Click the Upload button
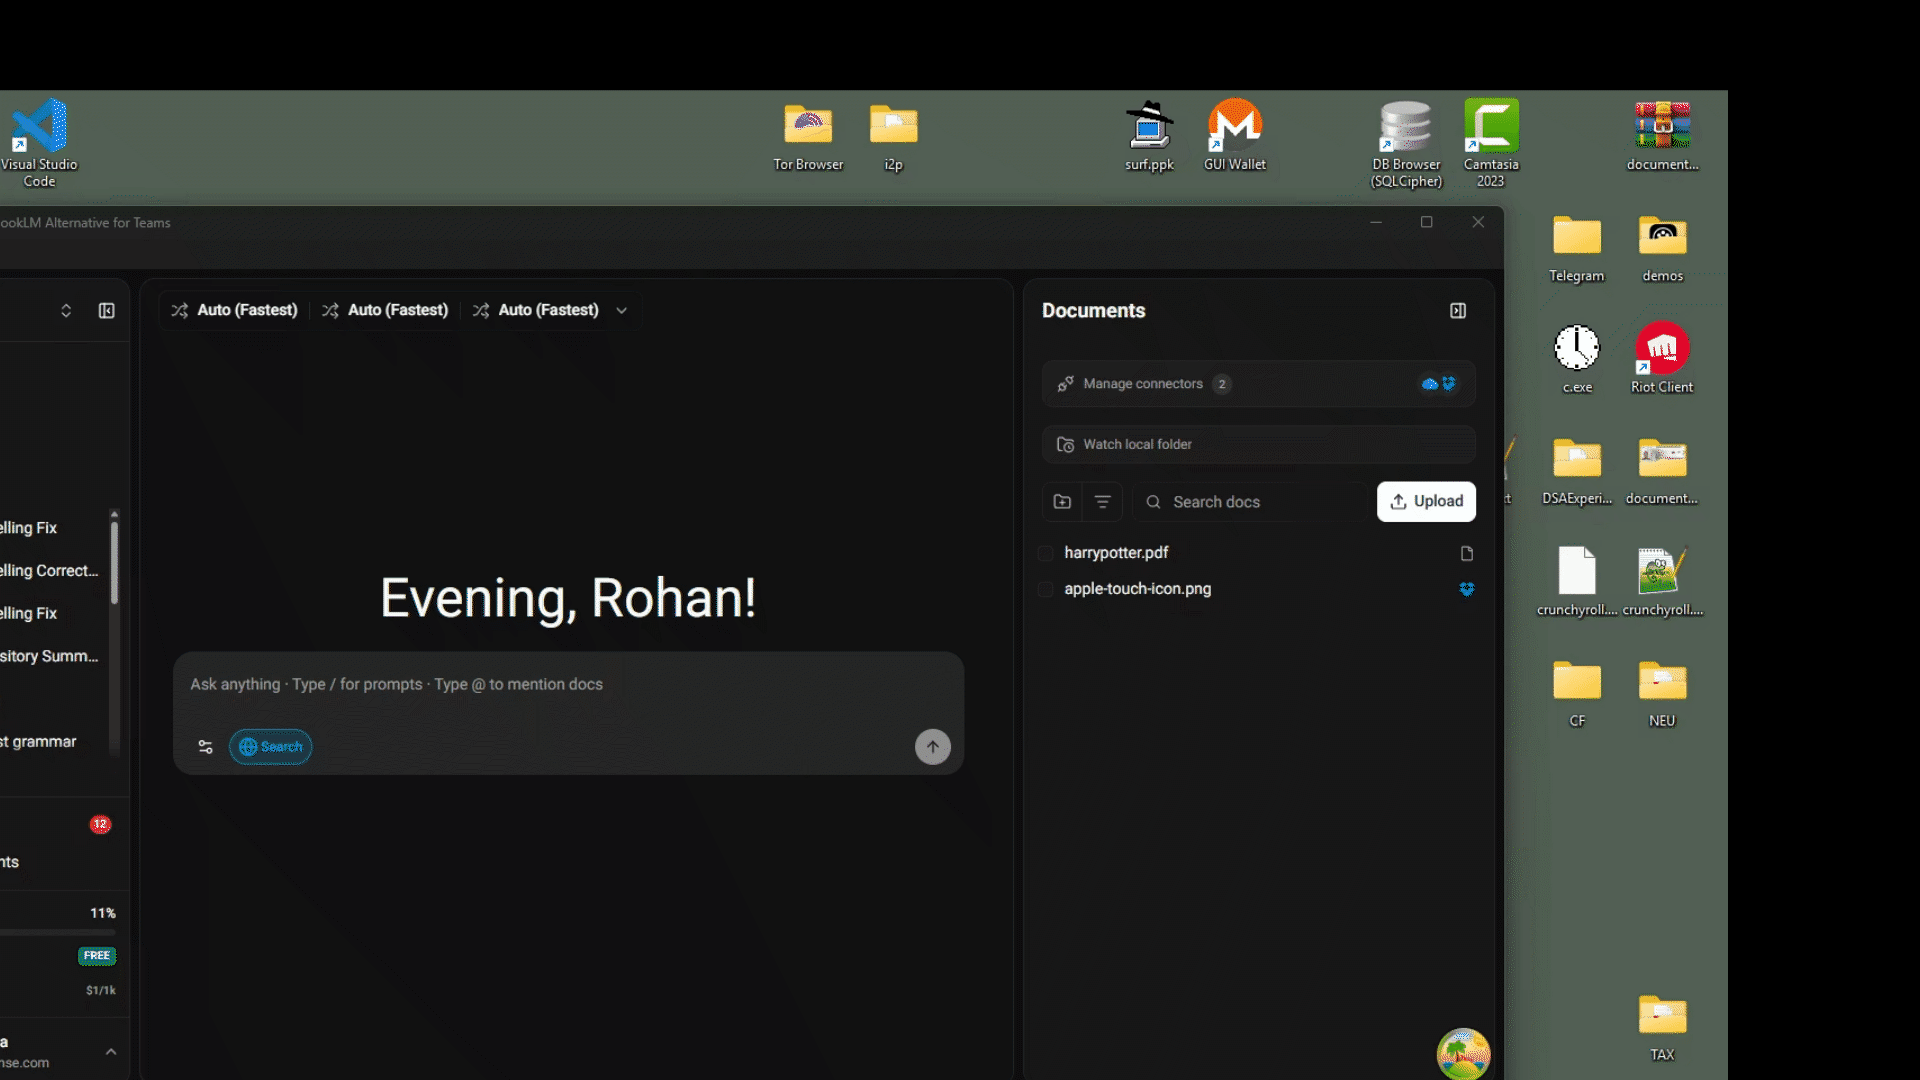This screenshot has height=1080, width=1920. point(1426,502)
